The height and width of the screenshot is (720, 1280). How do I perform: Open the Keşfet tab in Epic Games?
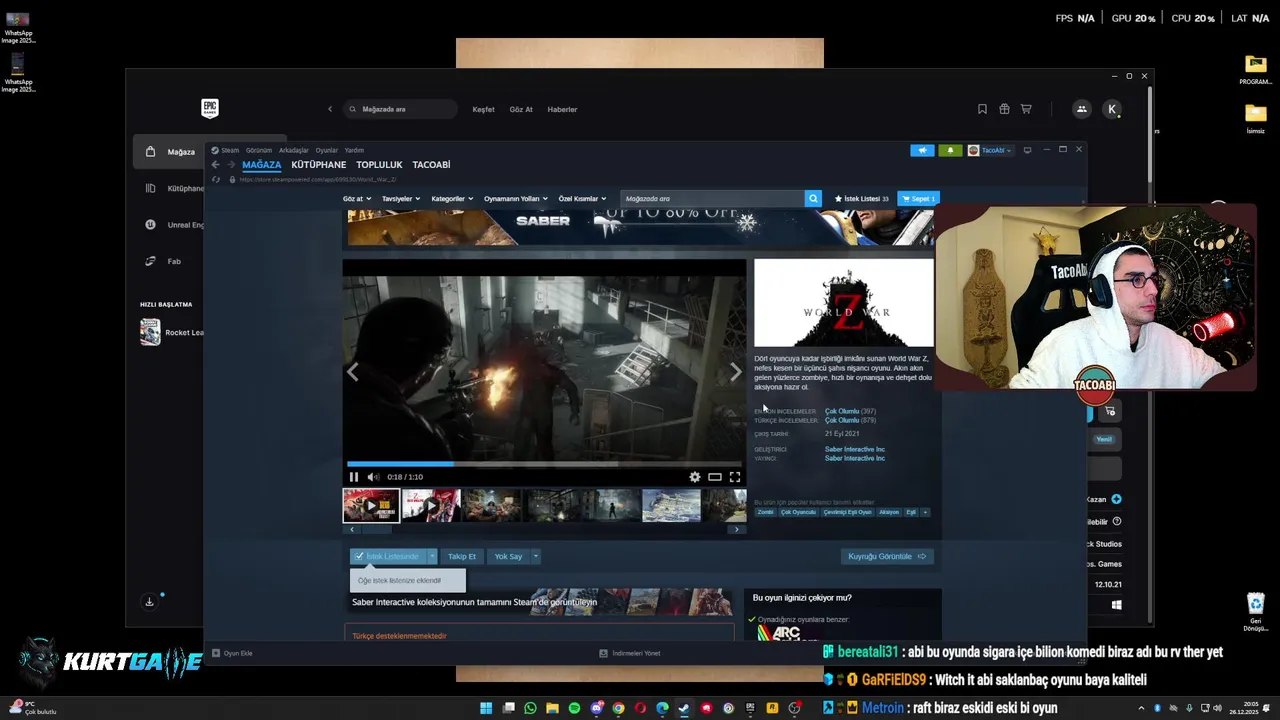point(483,109)
